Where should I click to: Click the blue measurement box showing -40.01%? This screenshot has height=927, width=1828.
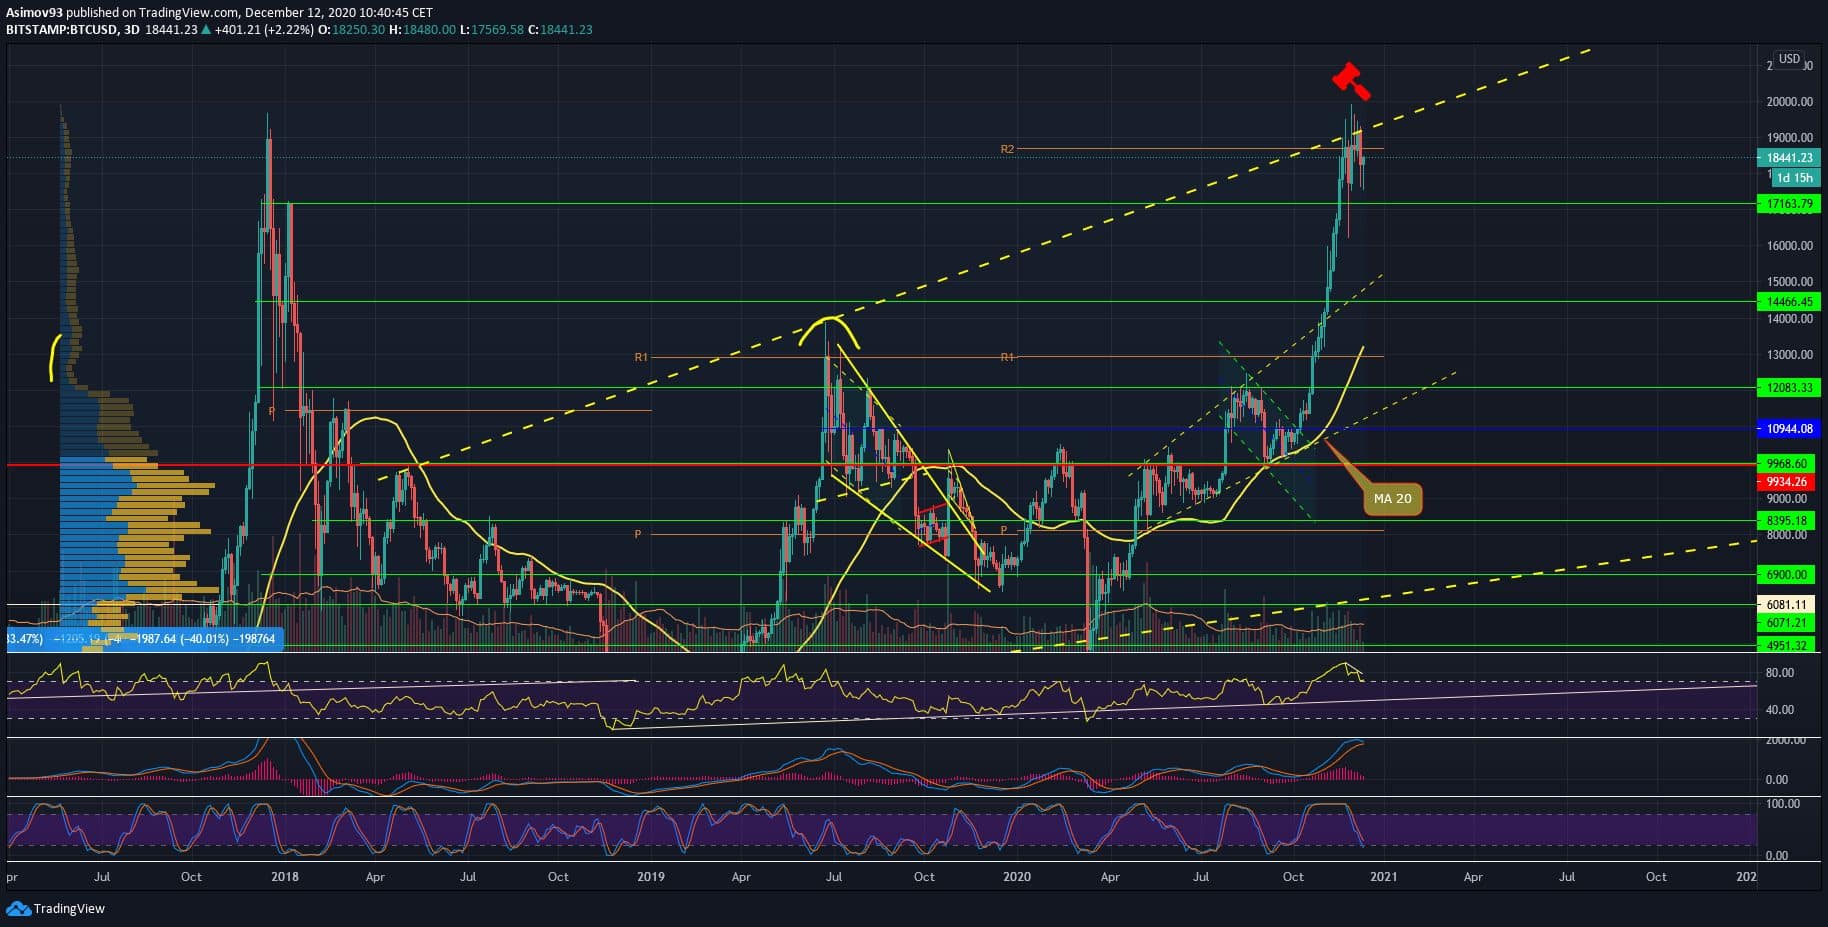145,639
